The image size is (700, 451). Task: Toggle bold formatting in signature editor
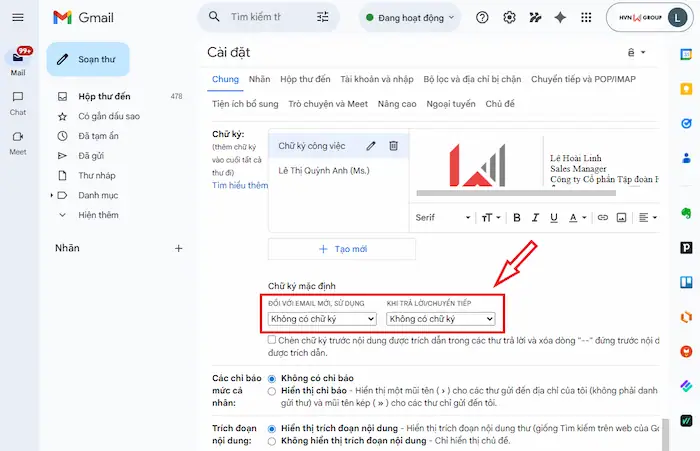(x=517, y=217)
